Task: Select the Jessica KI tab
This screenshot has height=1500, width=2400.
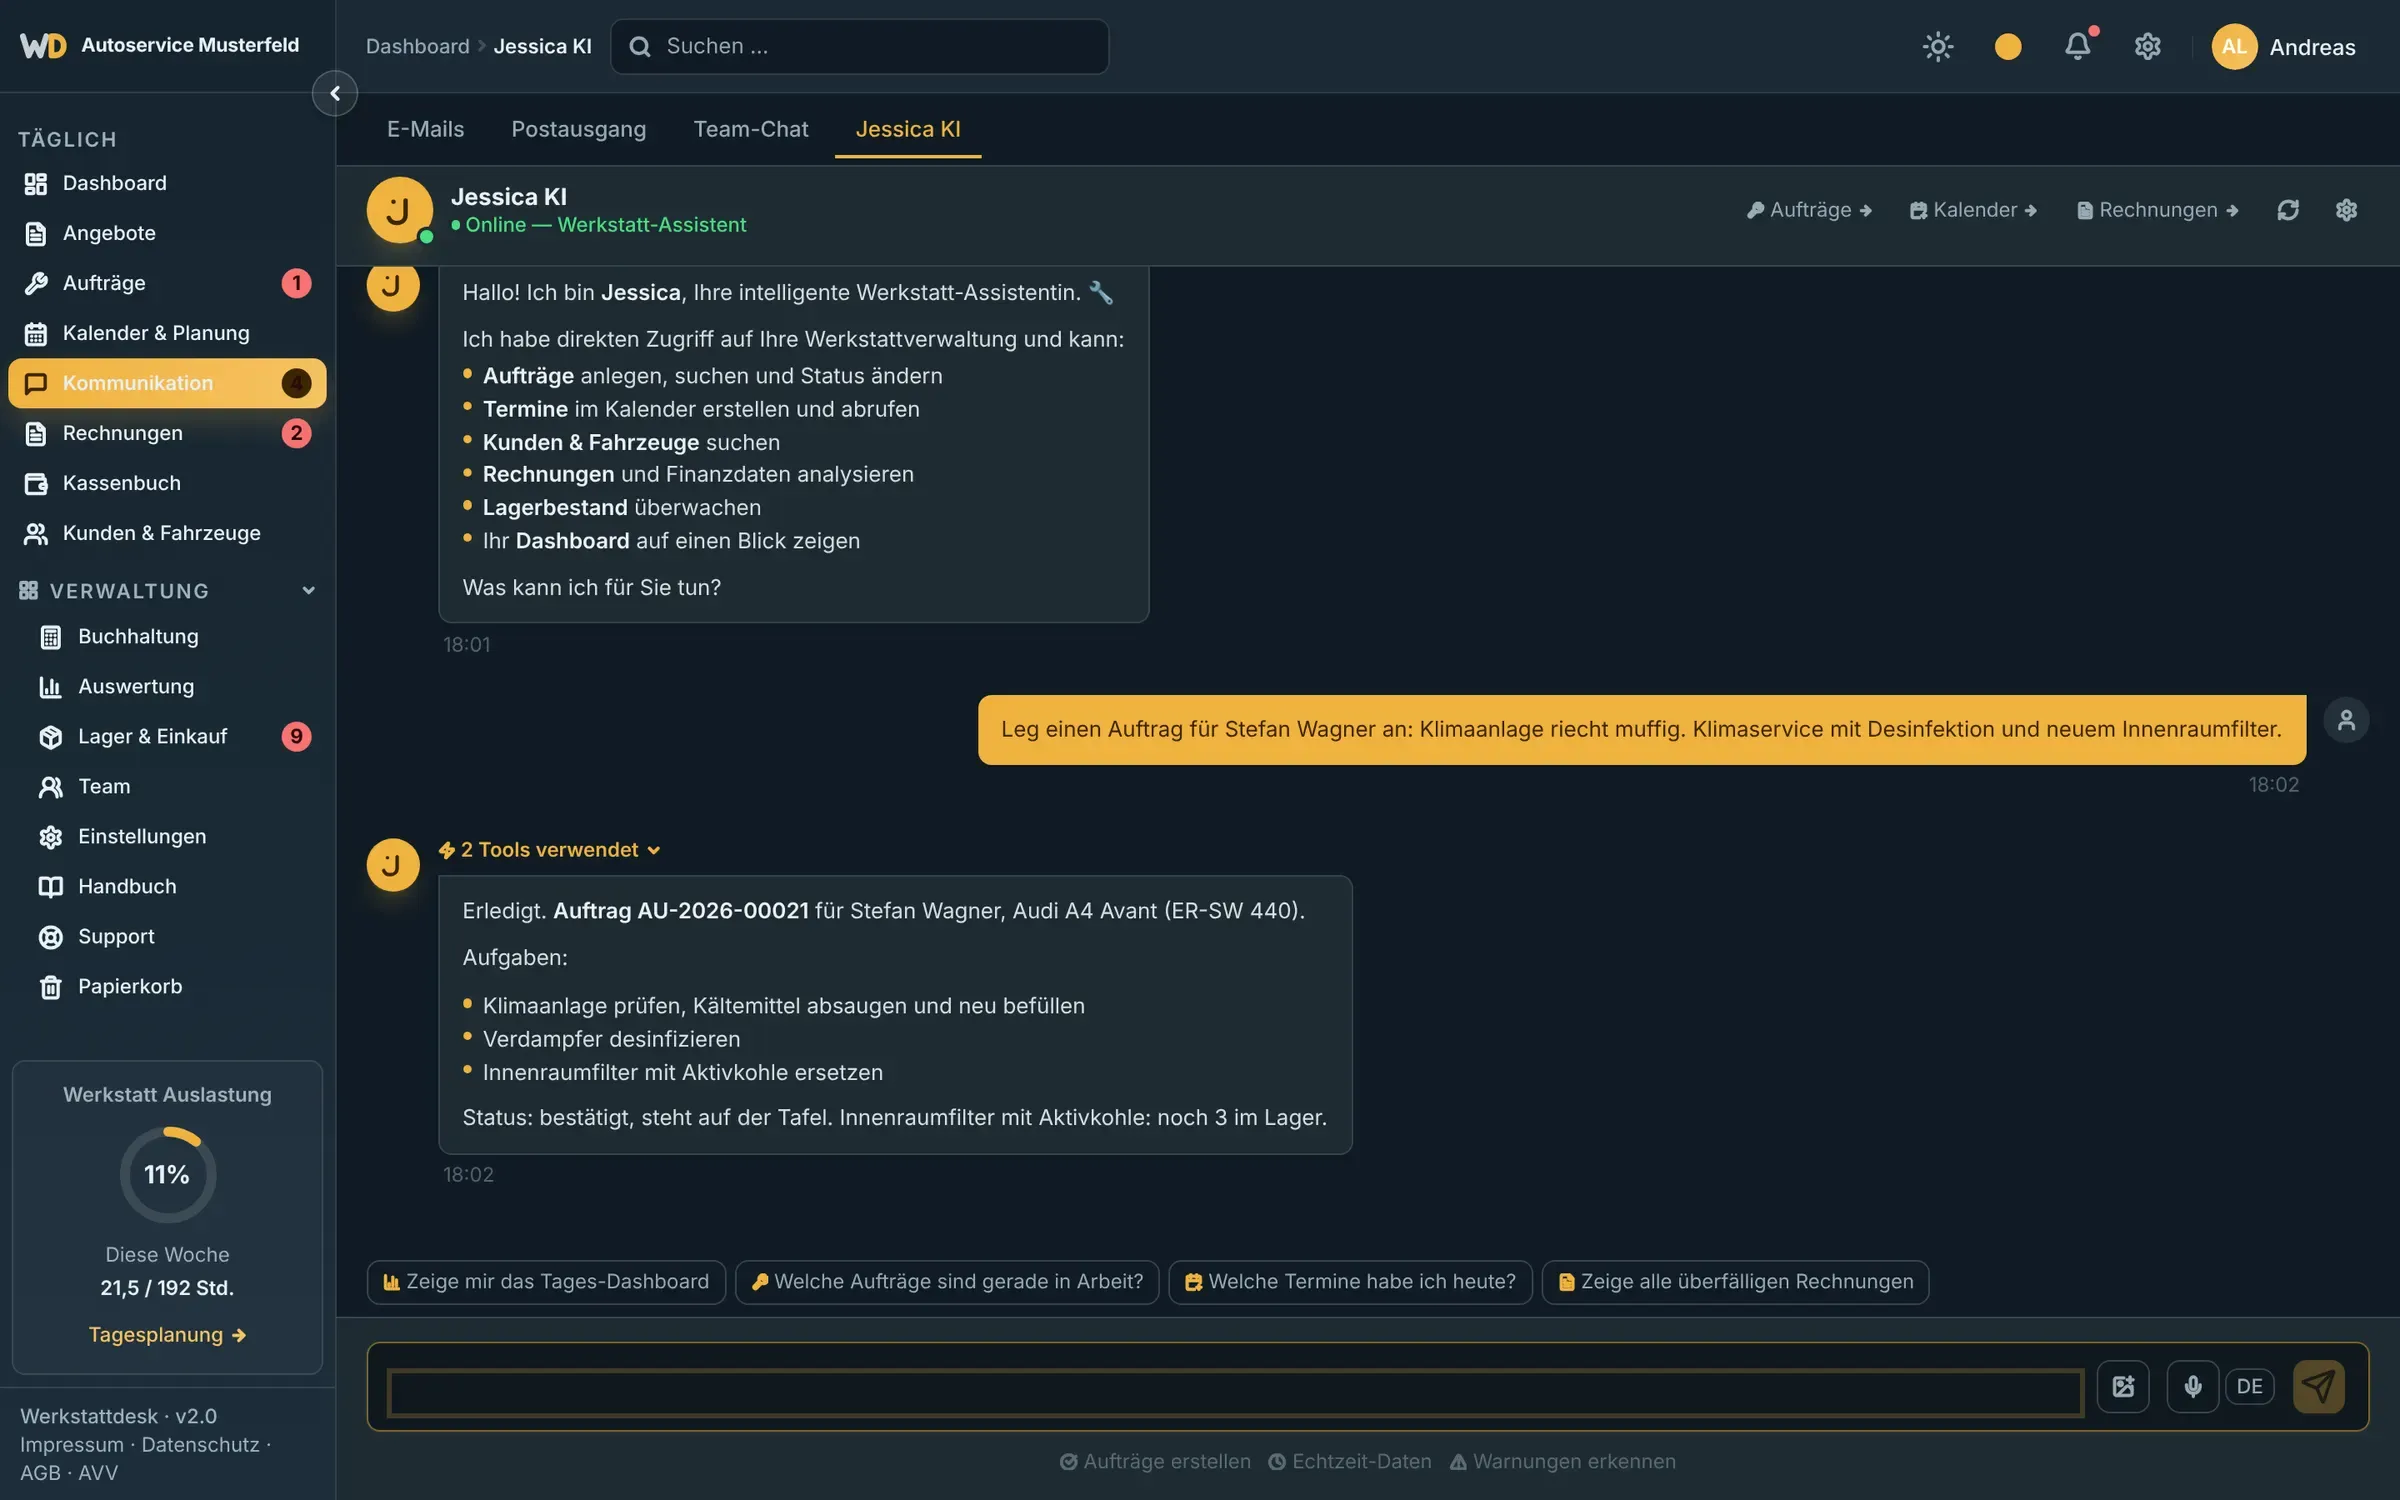Action: (x=908, y=129)
